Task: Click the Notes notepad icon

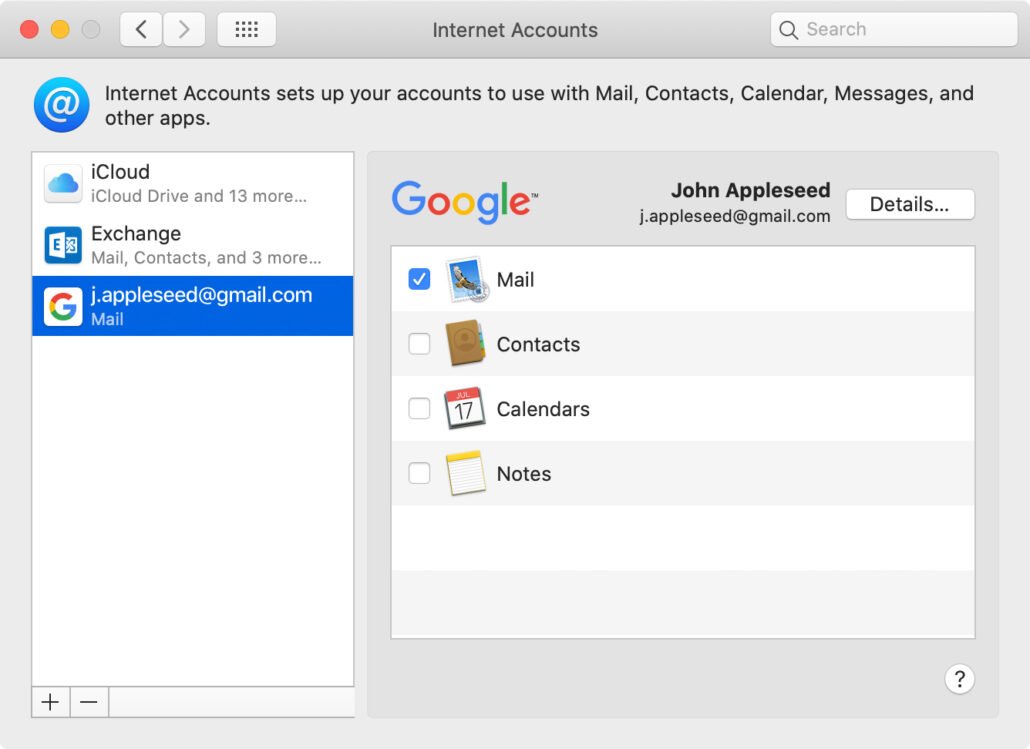Action: (465, 474)
